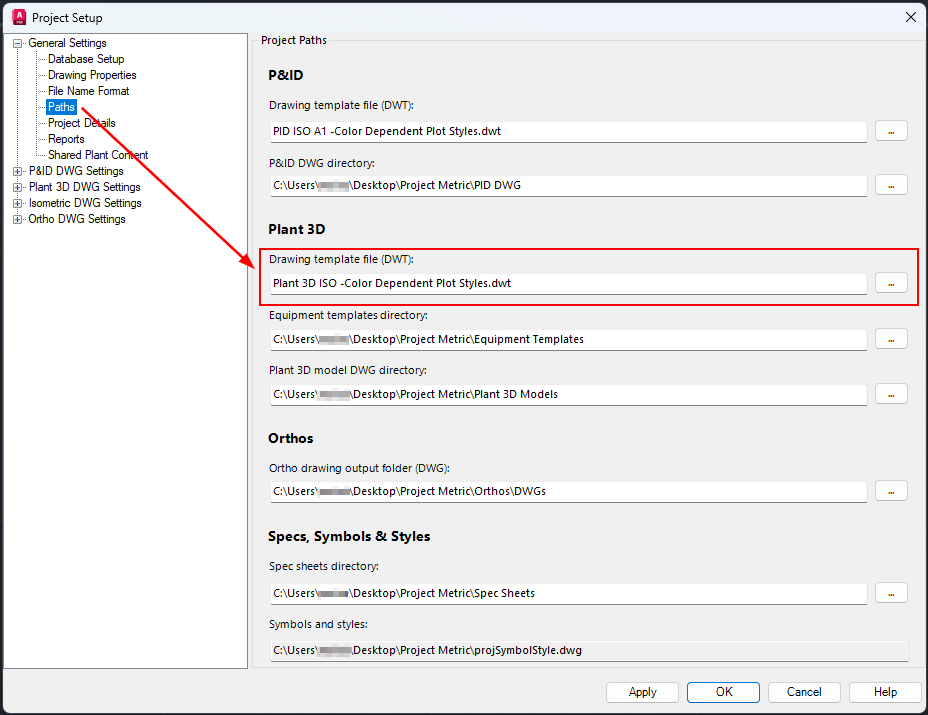Viewport: 928px width, 715px height.
Task: Click the Spec sheets directory field
Action: click(x=569, y=593)
